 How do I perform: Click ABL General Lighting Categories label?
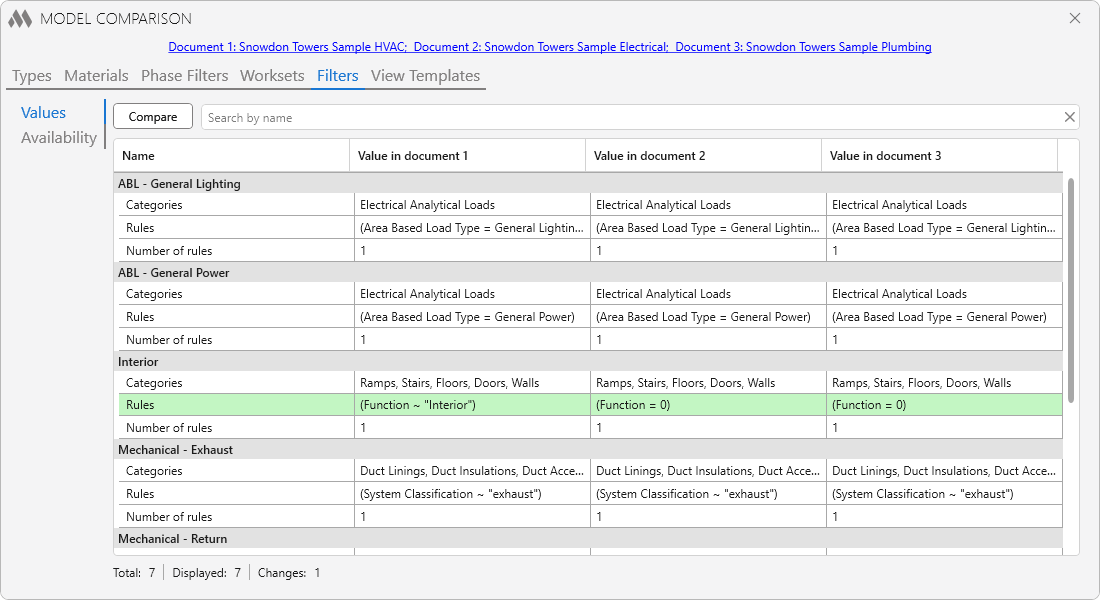154,205
